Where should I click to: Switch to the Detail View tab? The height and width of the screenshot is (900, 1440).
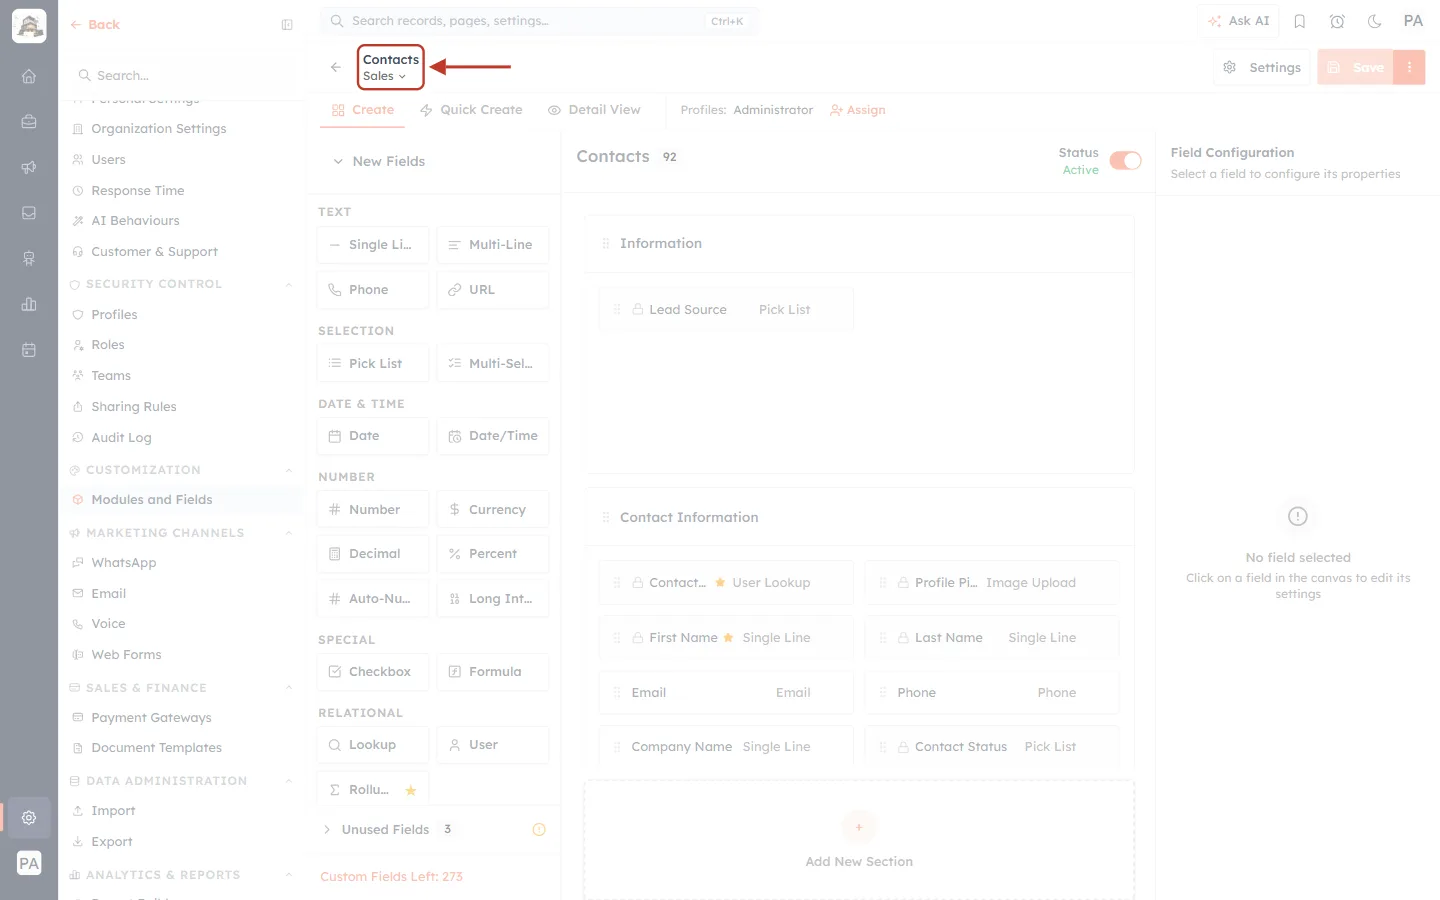click(x=594, y=110)
